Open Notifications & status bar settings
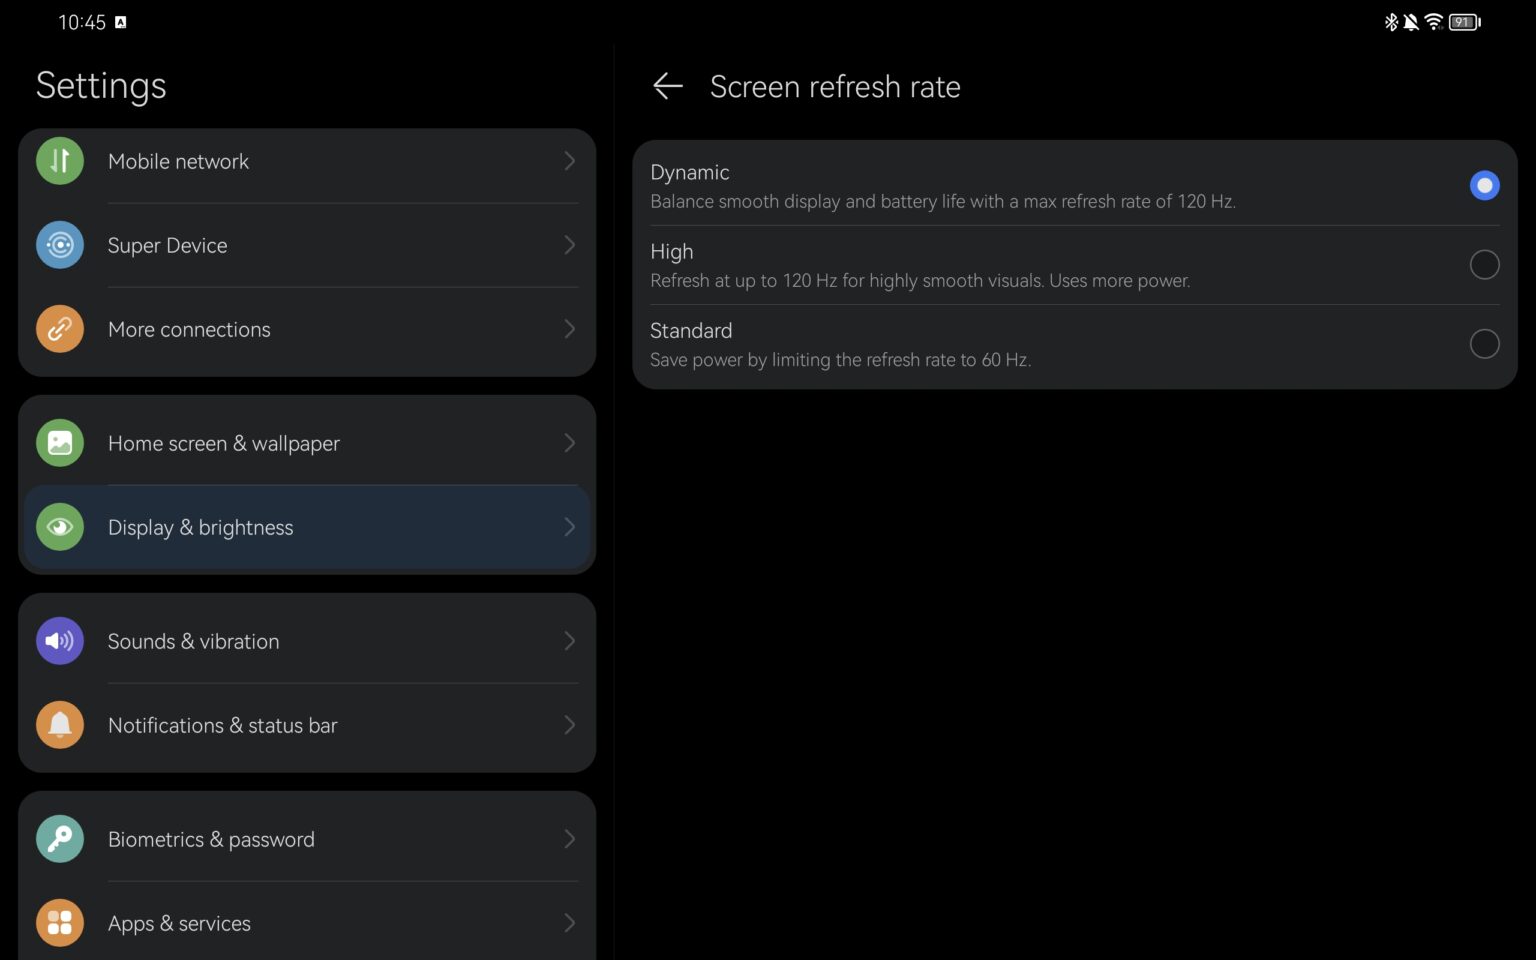Screen dimensions: 1536x960 (307, 725)
